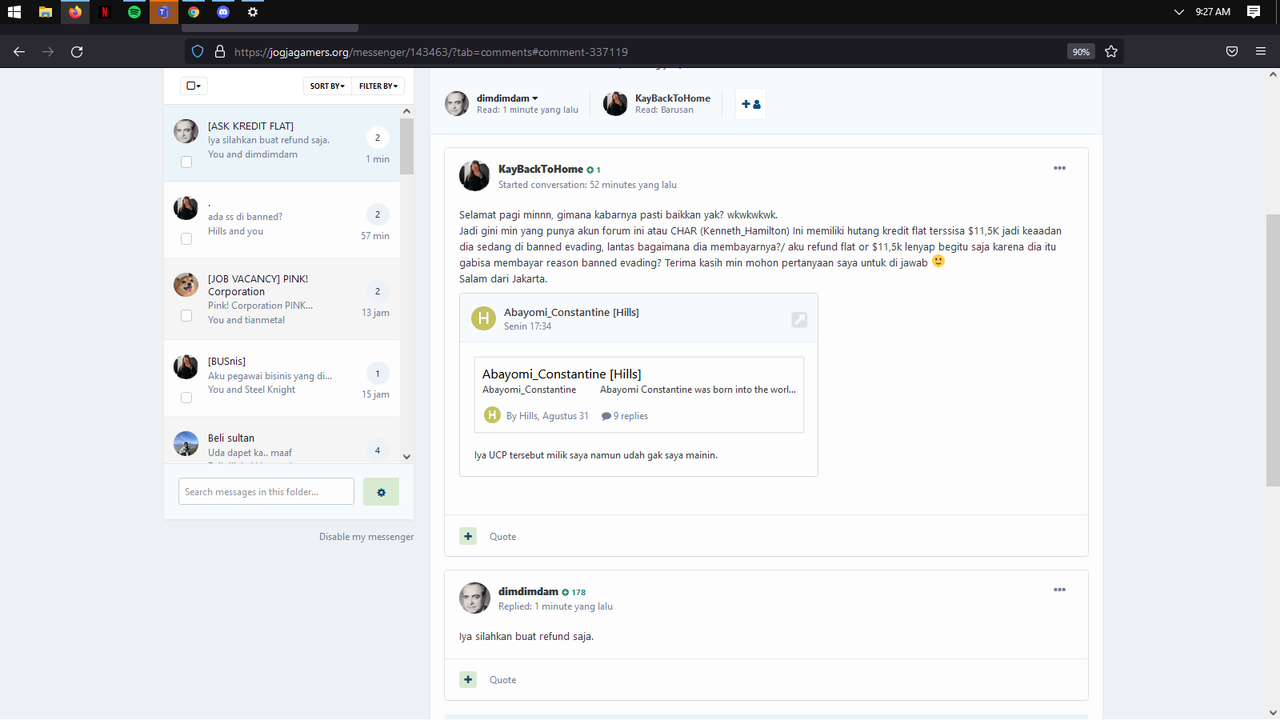Open the SORT BY dropdown
The image size is (1280, 720).
click(327, 86)
